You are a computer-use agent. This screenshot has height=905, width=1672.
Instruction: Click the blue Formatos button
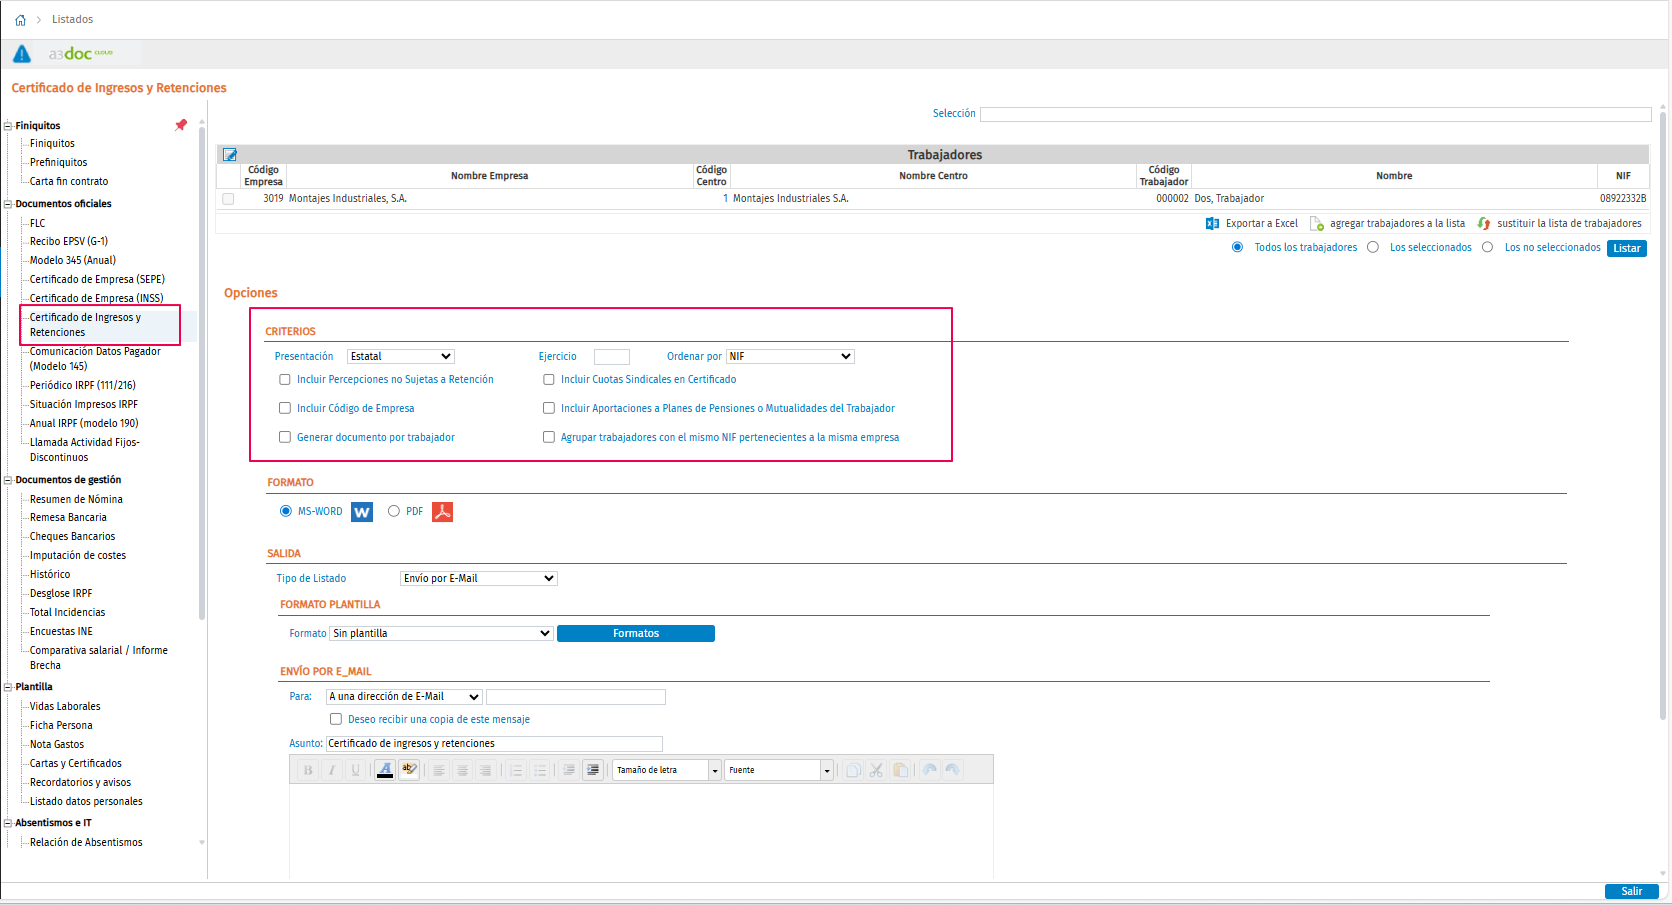click(x=636, y=634)
